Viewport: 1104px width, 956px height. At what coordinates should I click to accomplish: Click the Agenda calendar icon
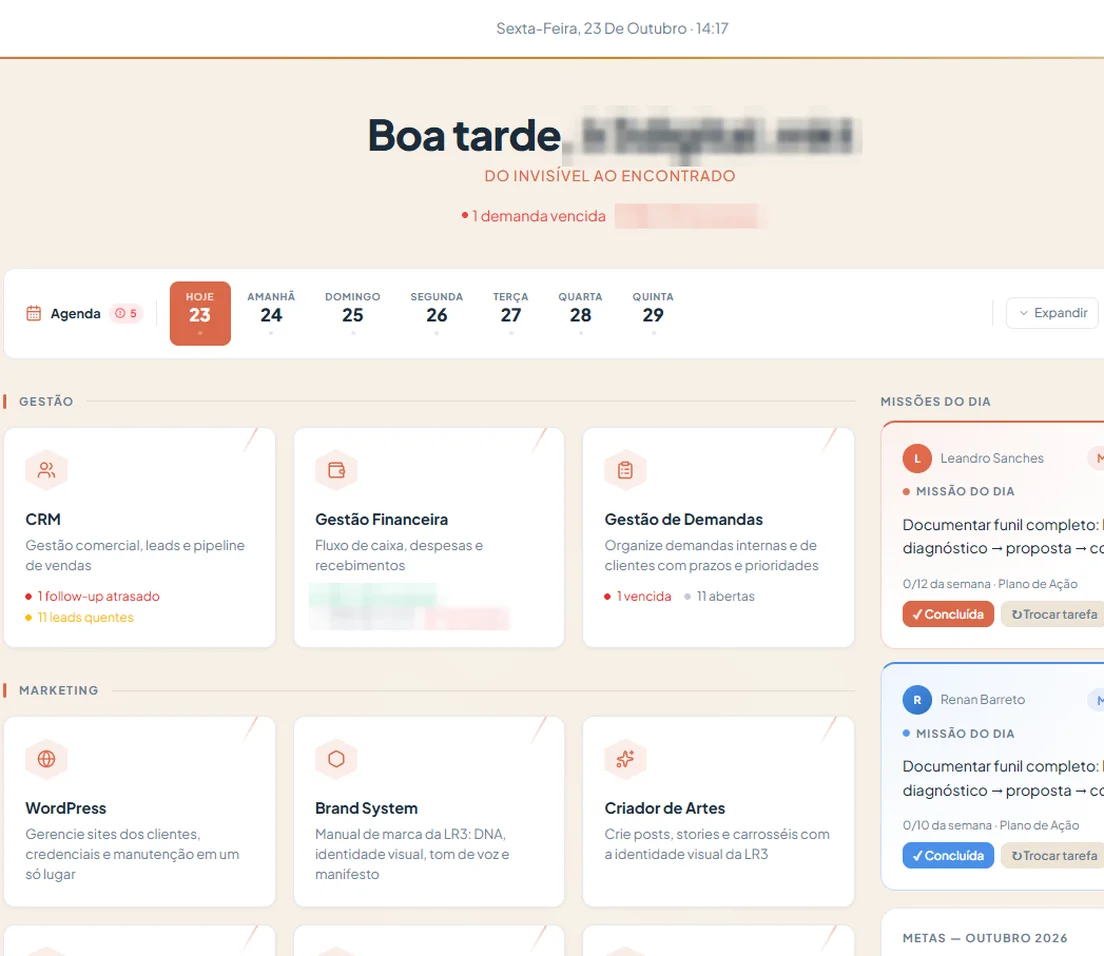click(34, 313)
